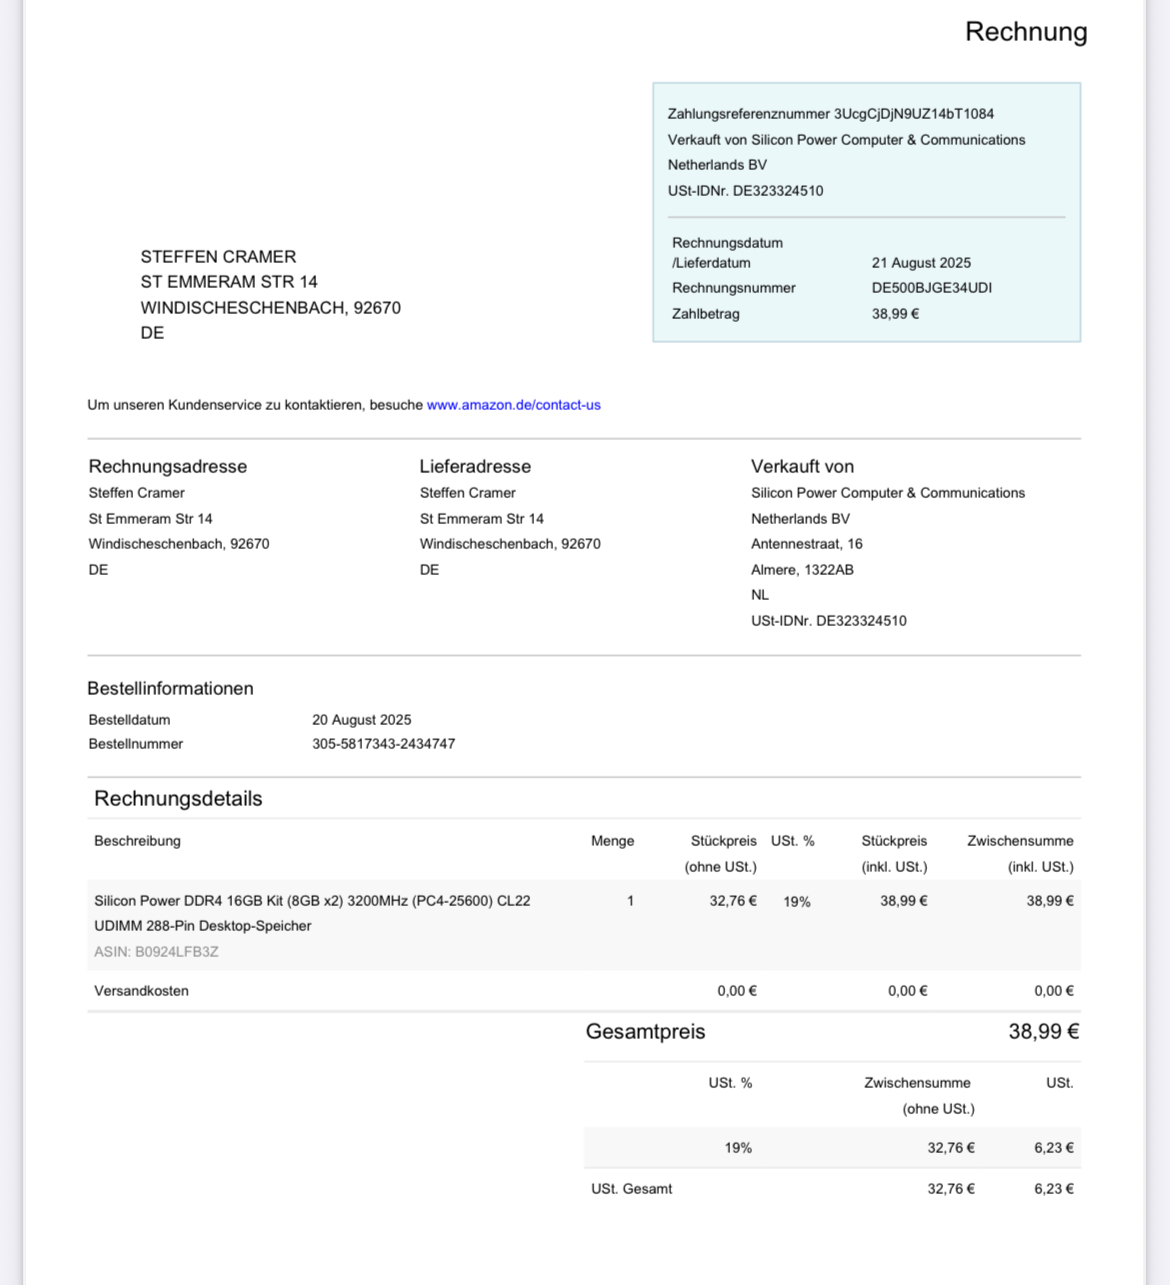Click the invoice number DE500BJGE34UDI
The image size is (1170, 1285).
click(931, 288)
